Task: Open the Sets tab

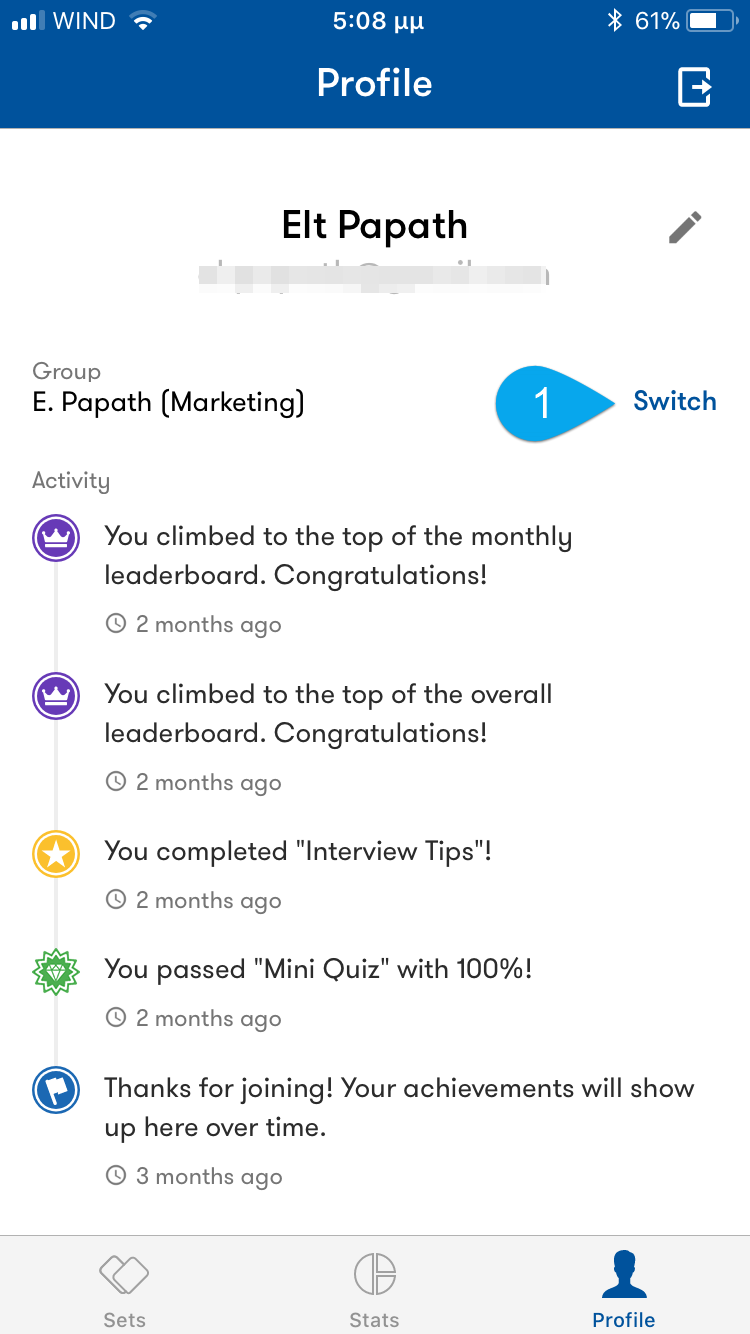Action: [x=124, y=1290]
